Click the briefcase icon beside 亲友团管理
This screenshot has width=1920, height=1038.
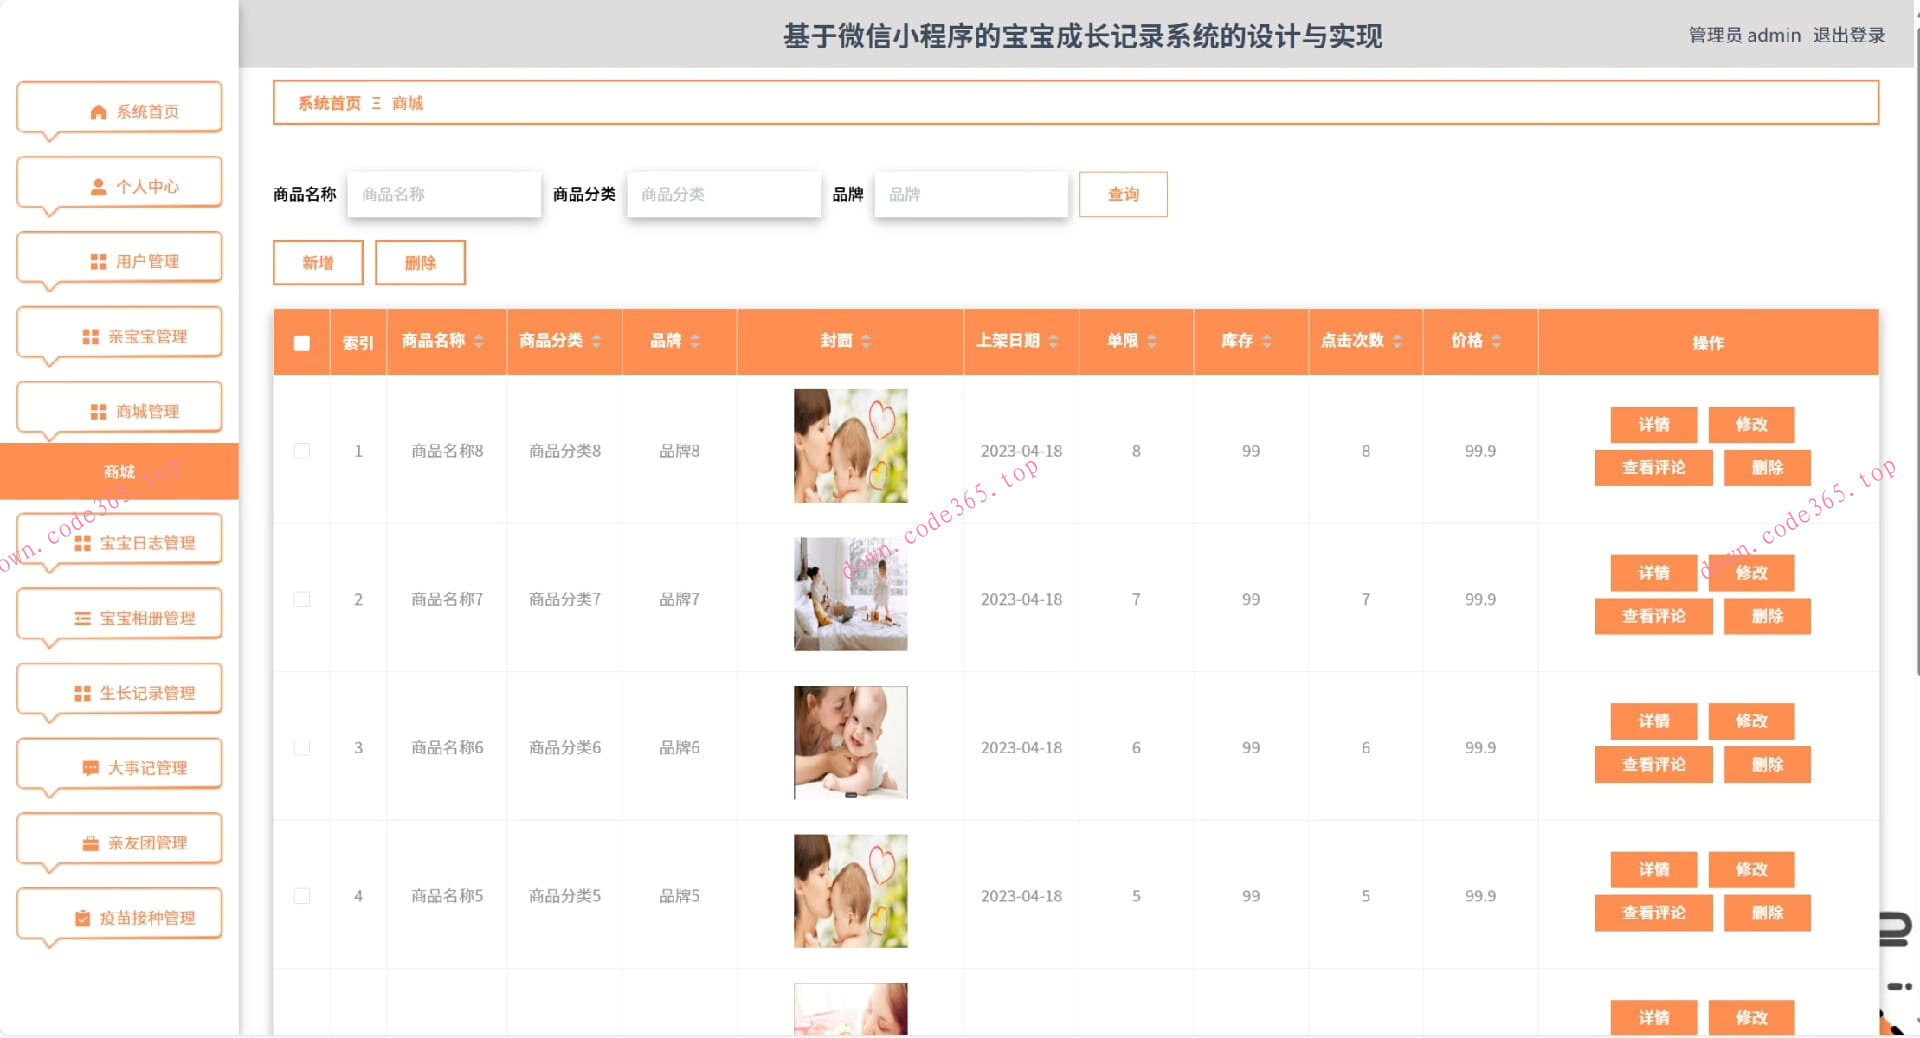tap(90, 843)
